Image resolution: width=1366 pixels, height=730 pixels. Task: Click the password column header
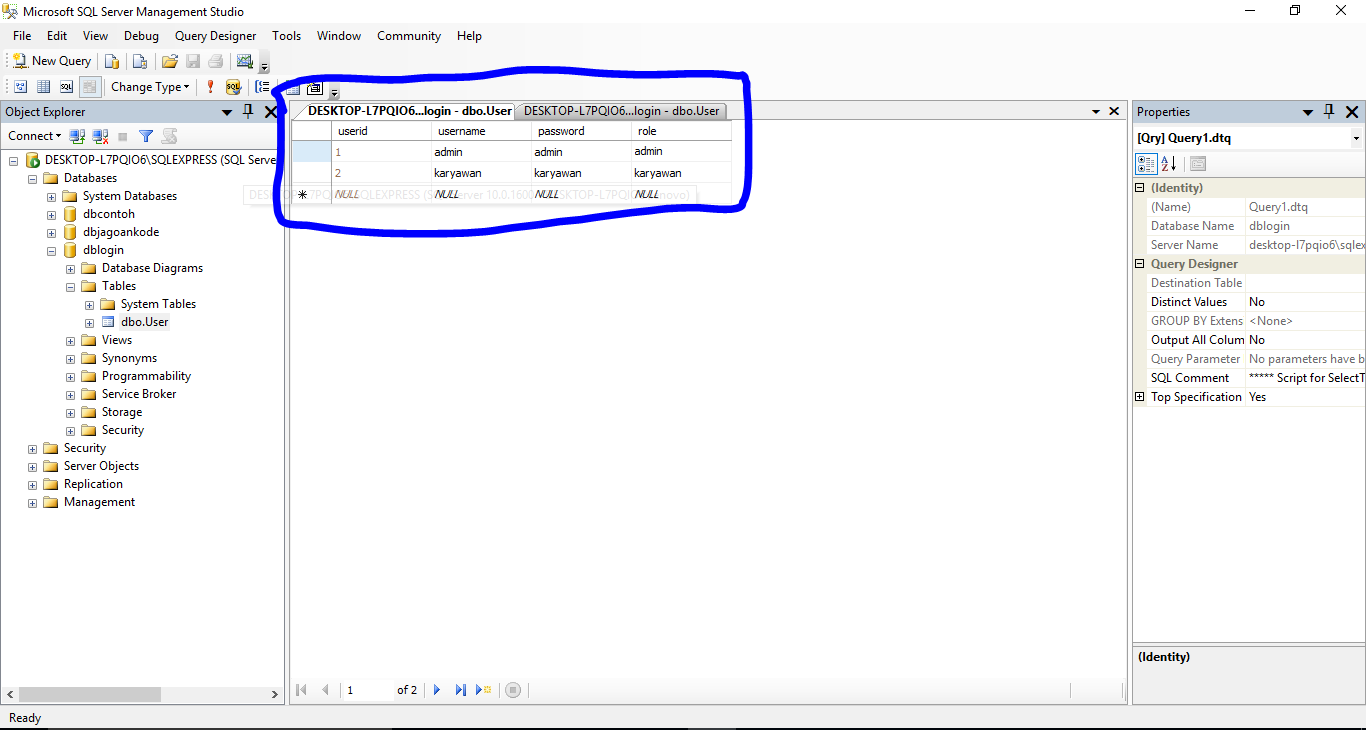tap(581, 131)
